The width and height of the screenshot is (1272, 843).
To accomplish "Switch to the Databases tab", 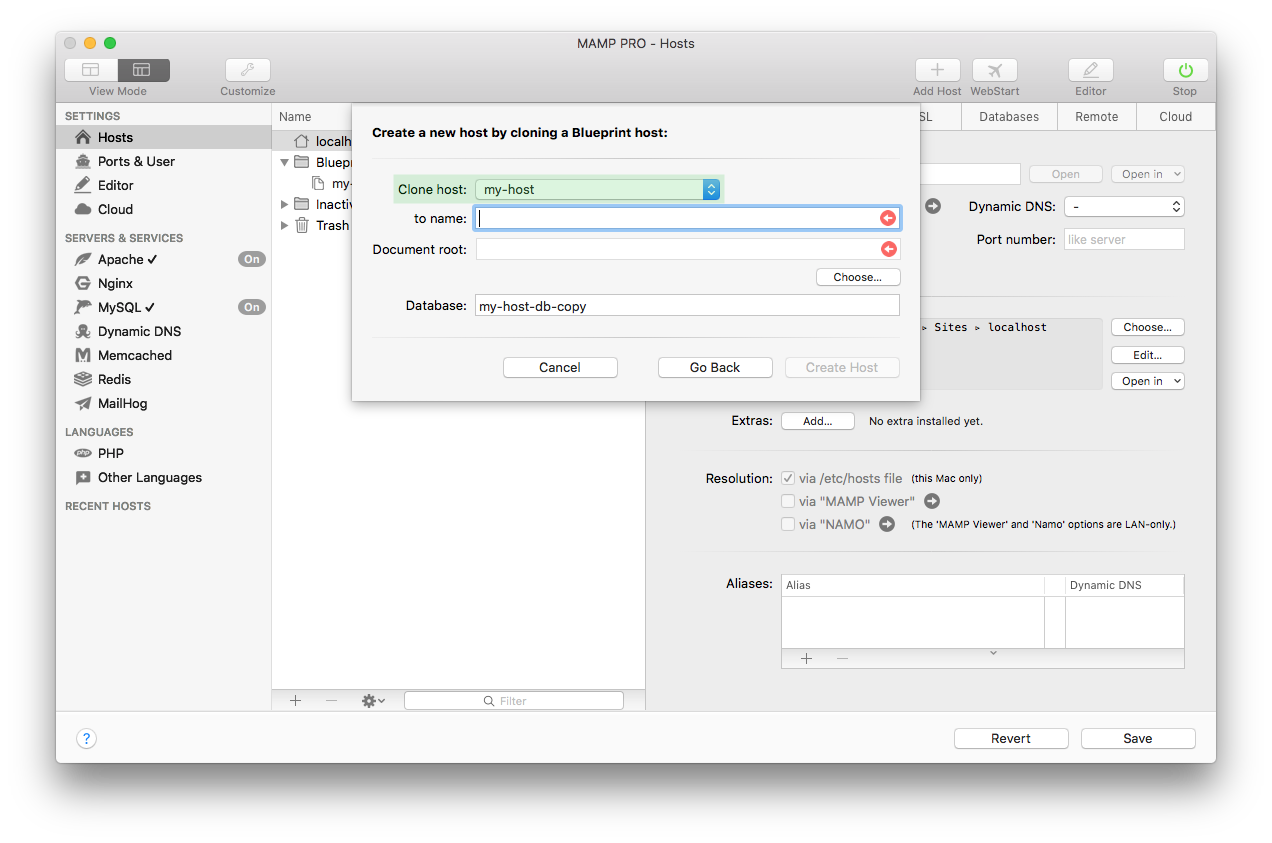I will [1008, 116].
